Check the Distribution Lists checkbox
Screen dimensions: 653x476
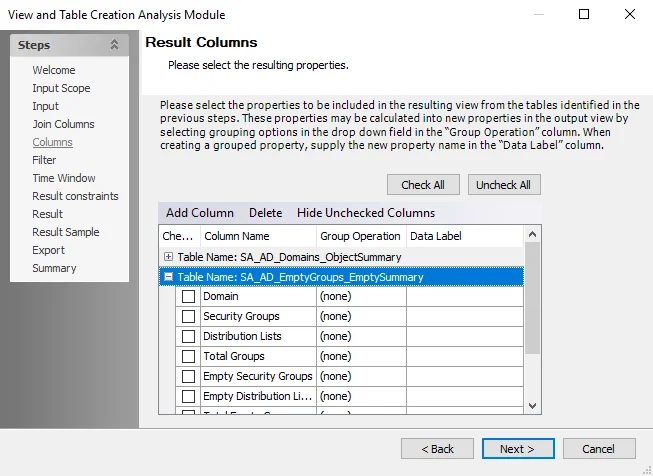point(188,336)
